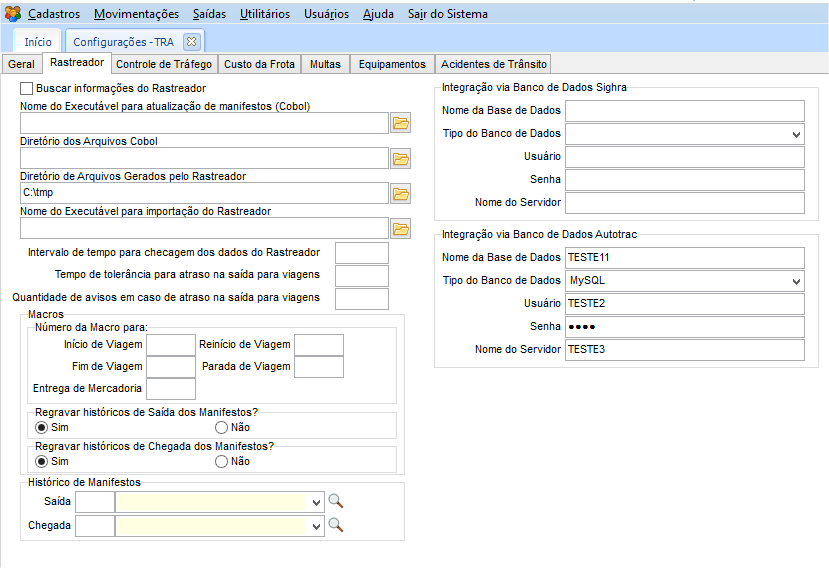Select Sim for Regravar históricos de Chegada
Image resolution: width=829 pixels, height=568 pixels.
point(42,462)
